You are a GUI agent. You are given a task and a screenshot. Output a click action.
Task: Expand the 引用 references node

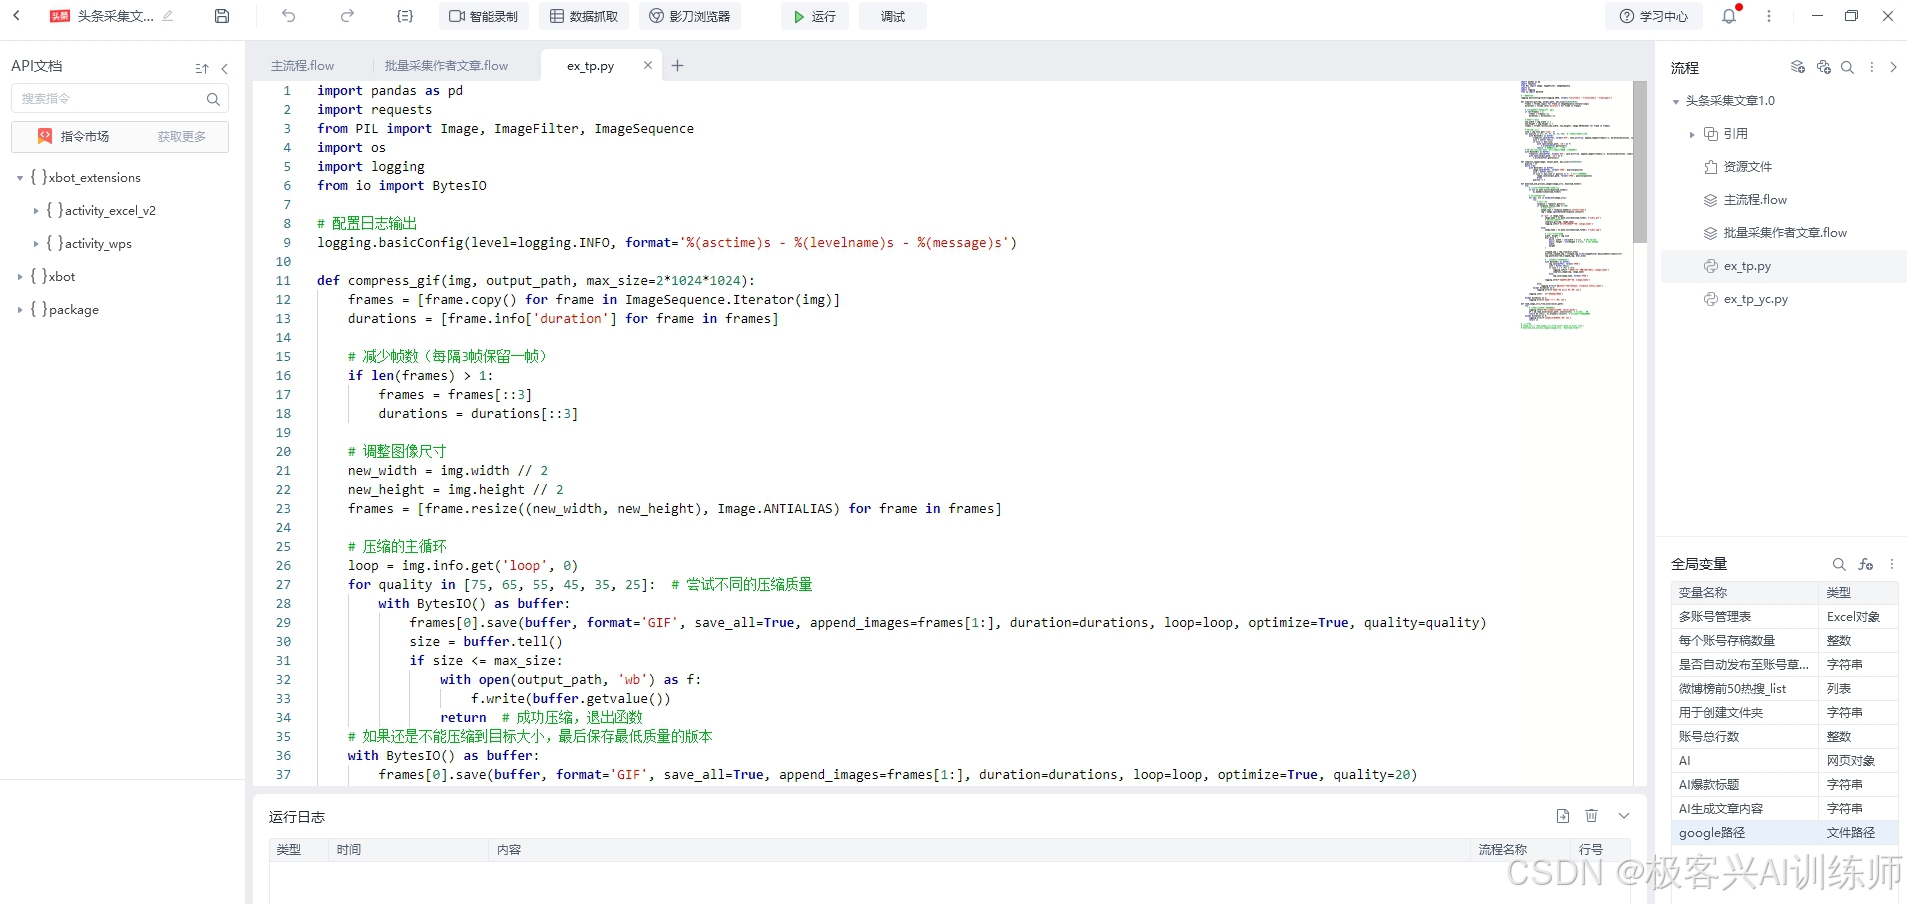pyautogui.click(x=1692, y=134)
